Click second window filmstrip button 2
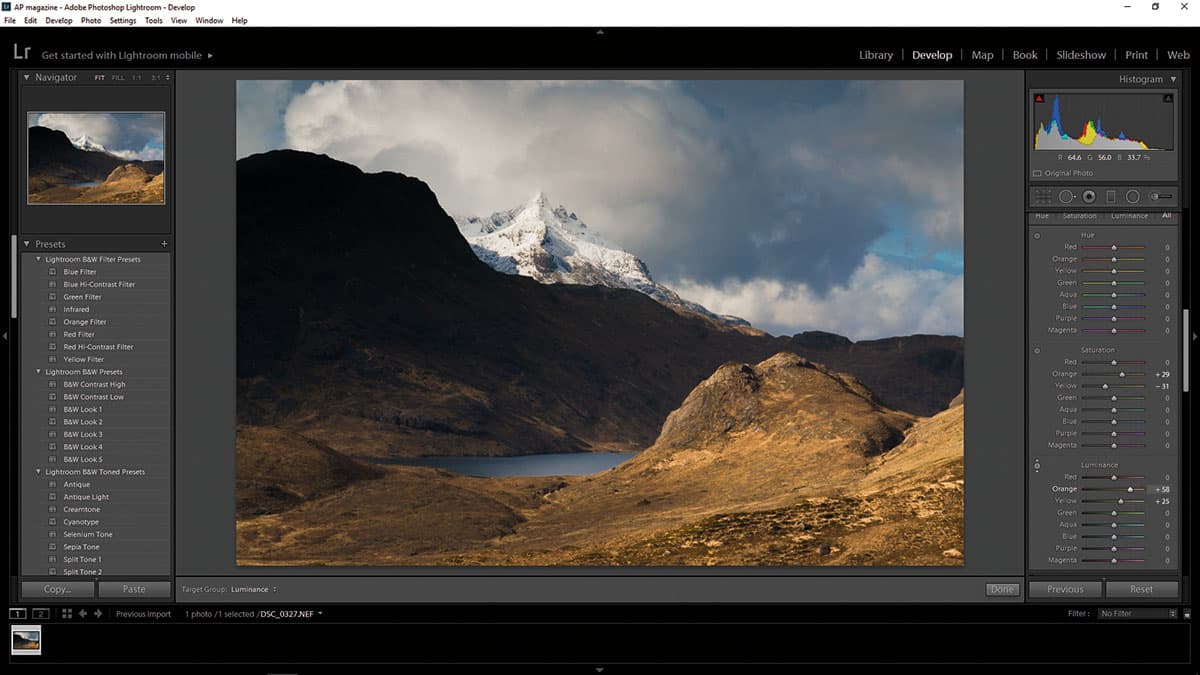1200x675 pixels. tap(41, 613)
